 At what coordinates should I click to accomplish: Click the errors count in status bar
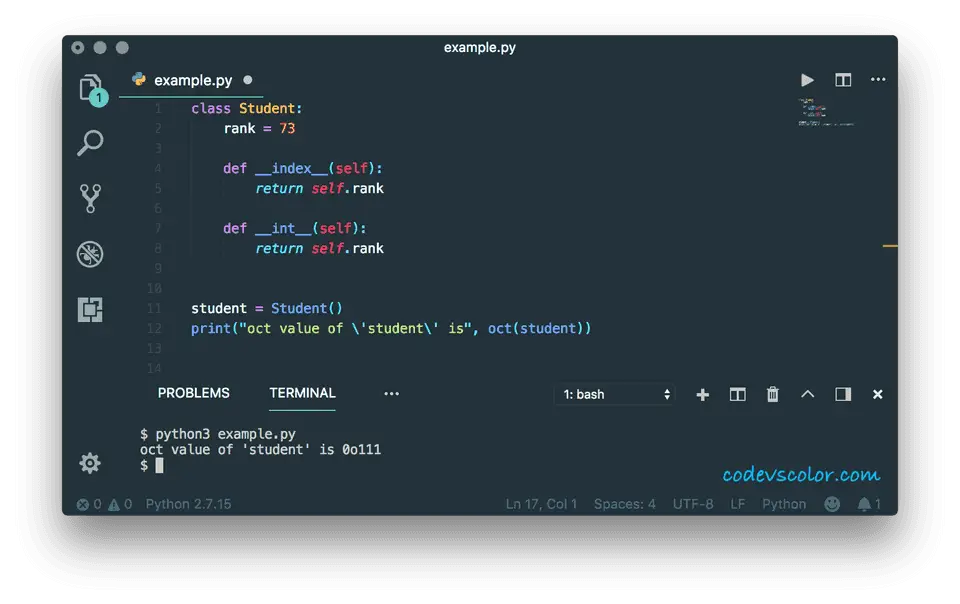(89, 504)
